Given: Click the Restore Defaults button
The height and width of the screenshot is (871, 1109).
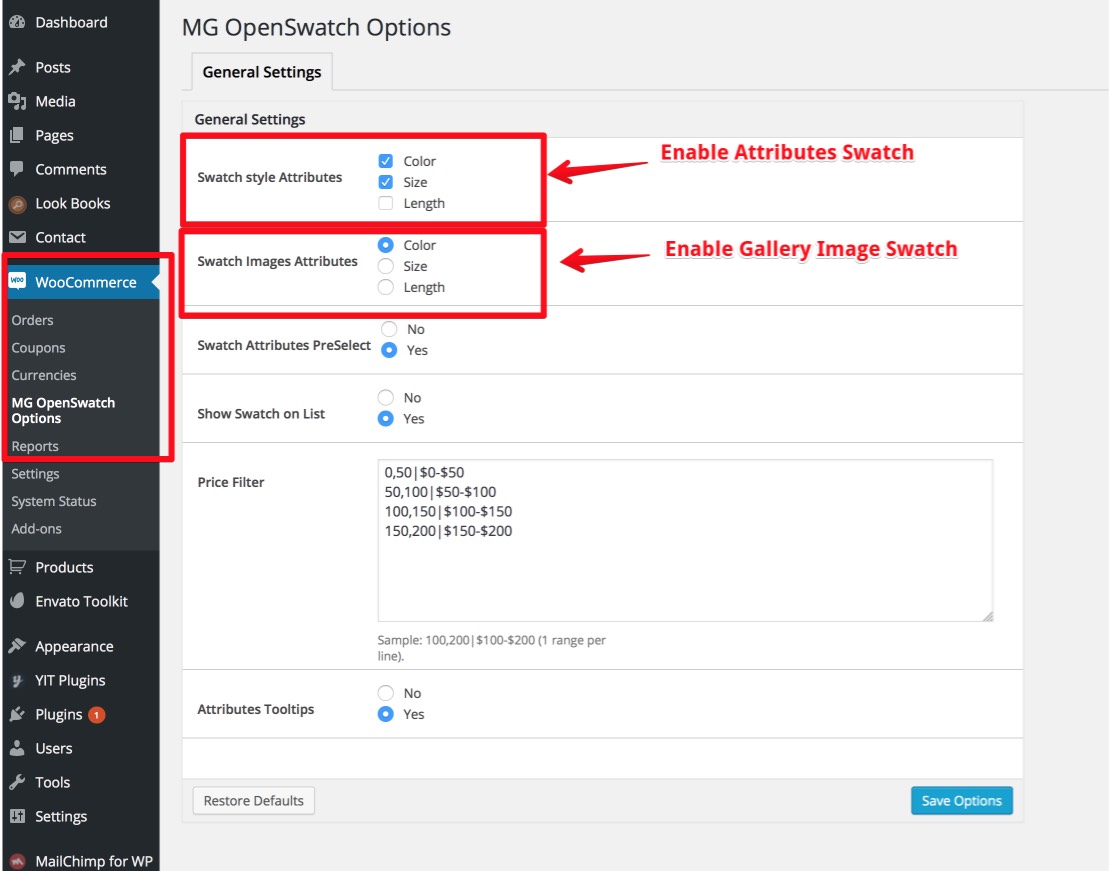Looking at the screenshot, I should point(253,800).
